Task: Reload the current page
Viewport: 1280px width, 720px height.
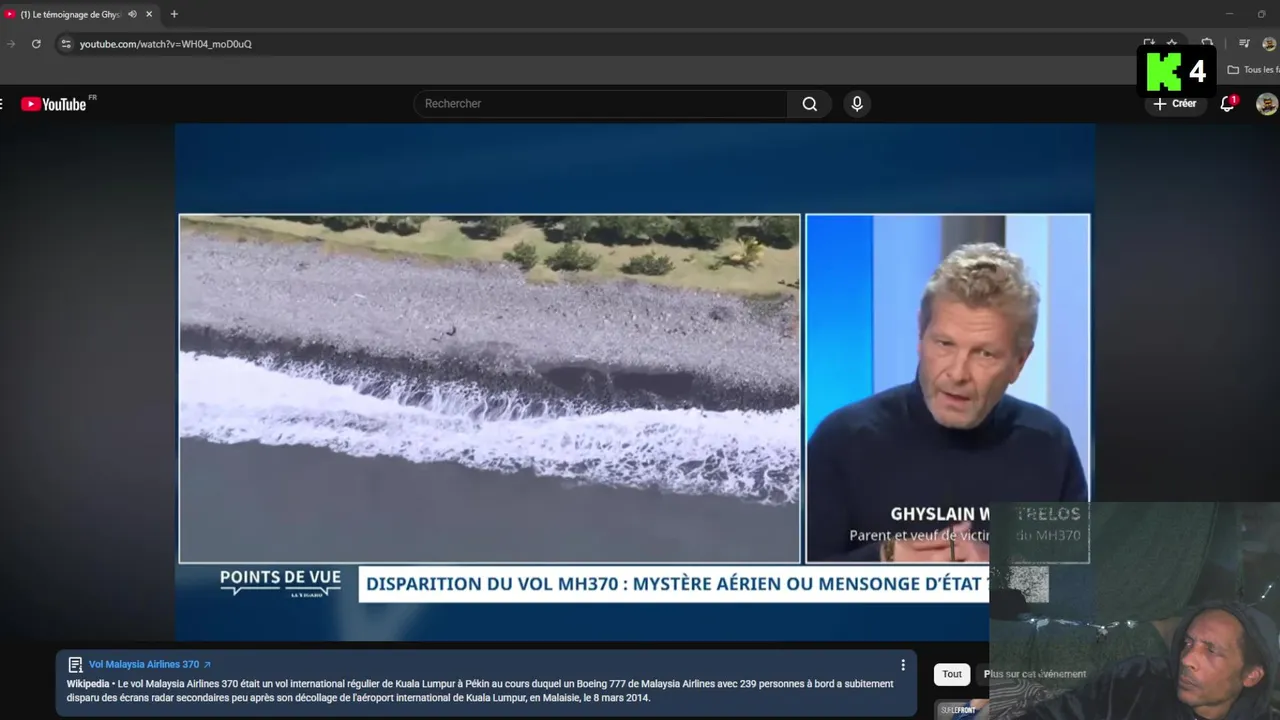Action: 36,44
